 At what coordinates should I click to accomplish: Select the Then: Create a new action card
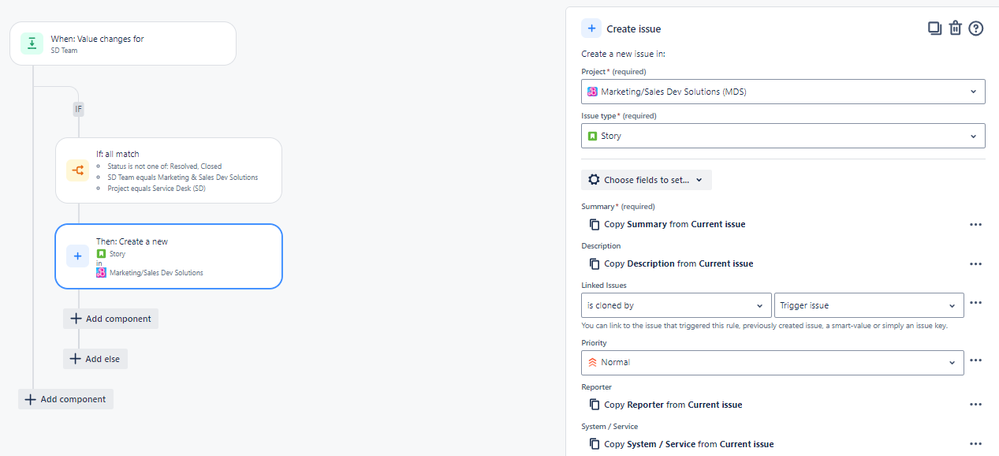pos(168,256)
